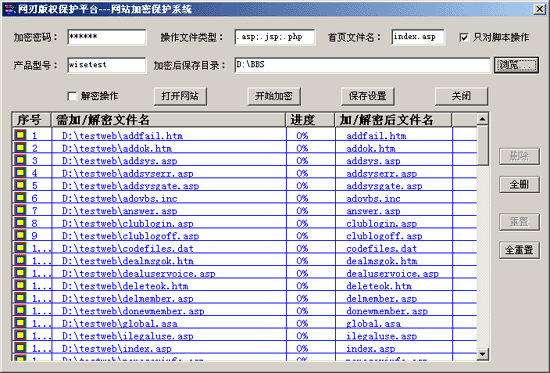The image size is (550, 373).
Task: Click the 进度 column header
Action: (310, 120)
